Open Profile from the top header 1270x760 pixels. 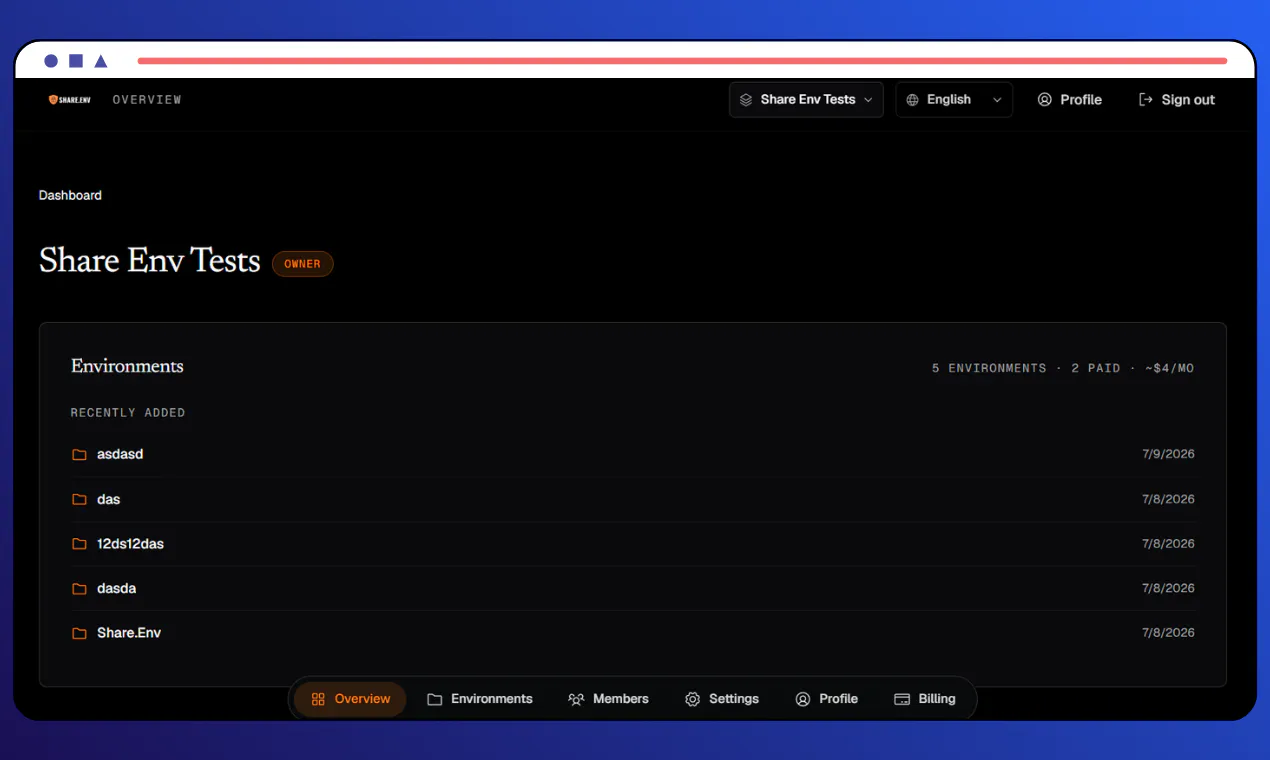[1070, 100]
